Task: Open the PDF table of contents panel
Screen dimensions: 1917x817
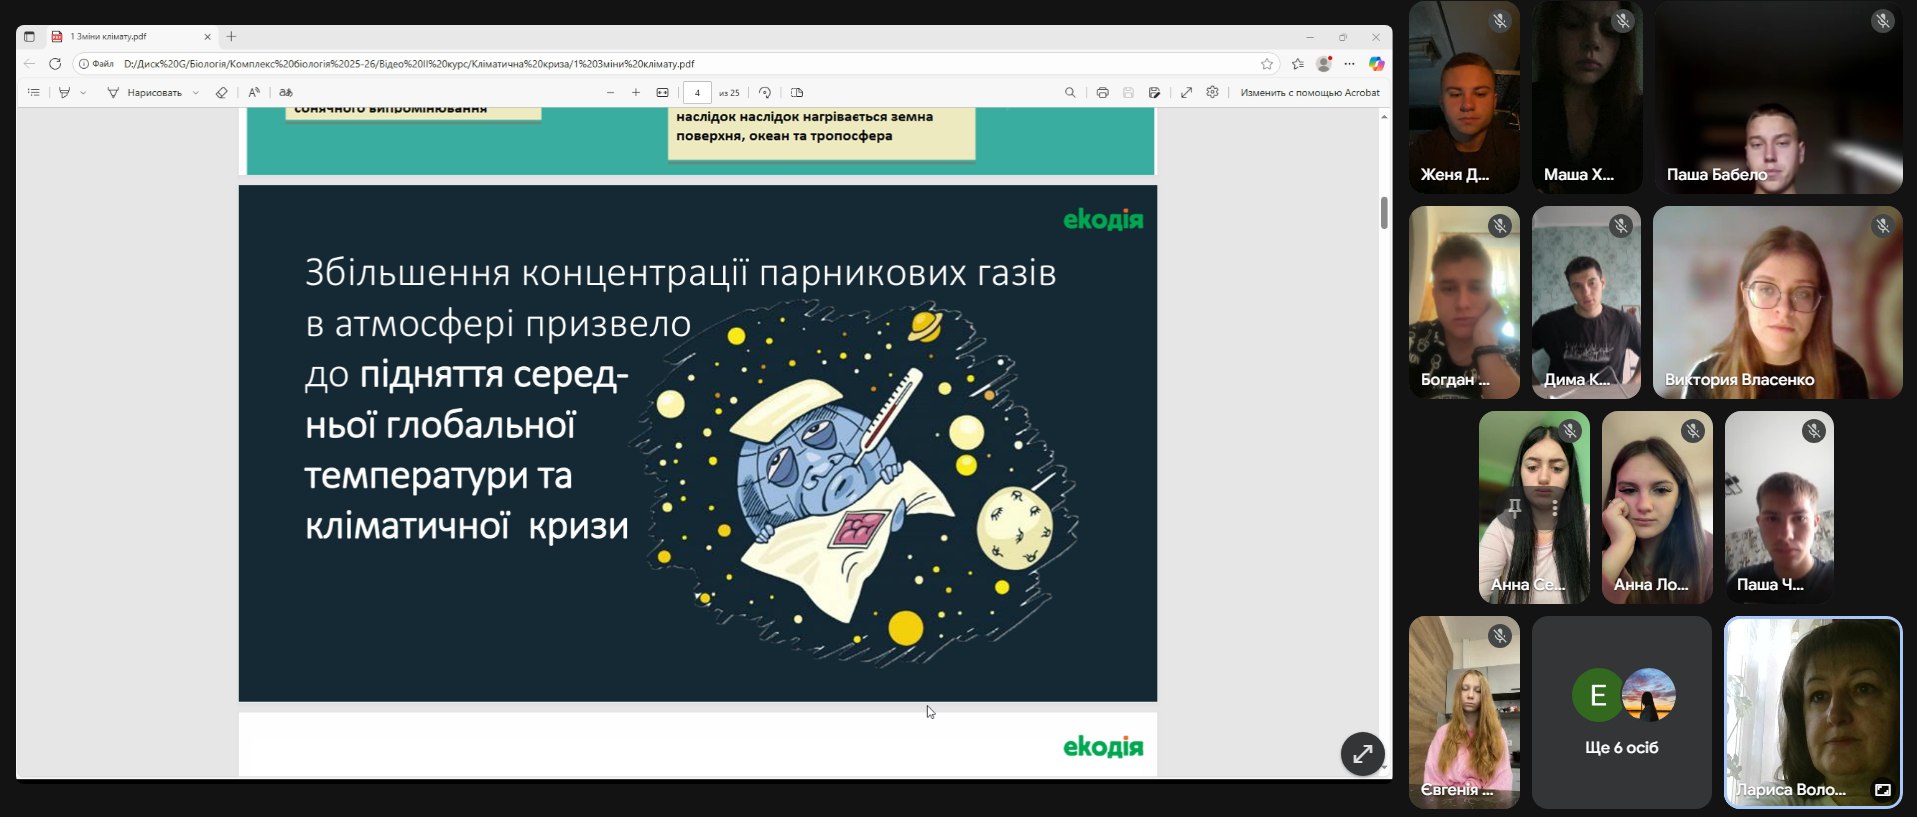Action: 34,92
